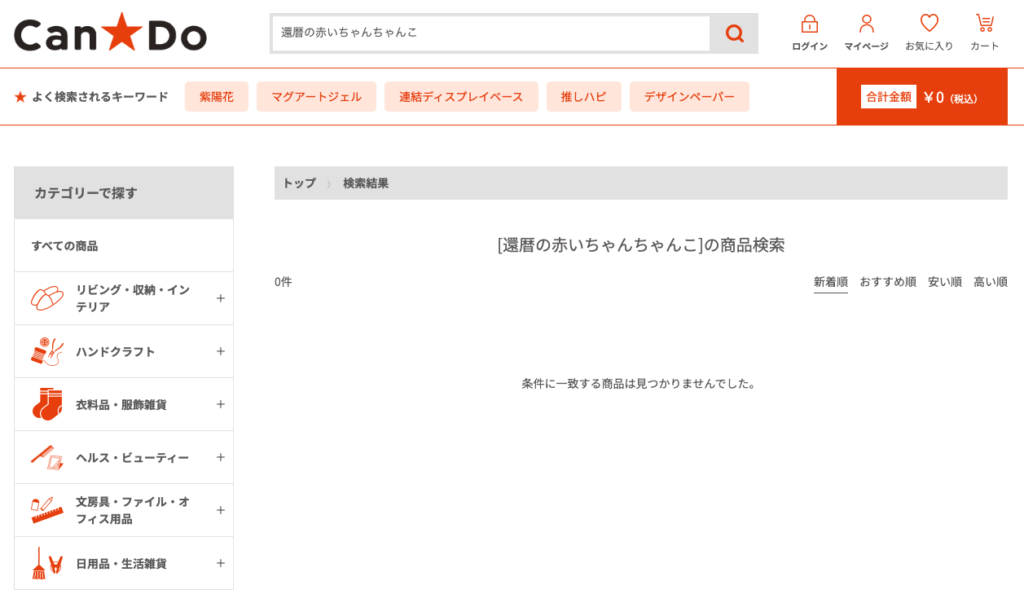This screenshot has width=1024, height=590.
Task: Click the 検索結果 breadcrumb text
Action: 366,184
